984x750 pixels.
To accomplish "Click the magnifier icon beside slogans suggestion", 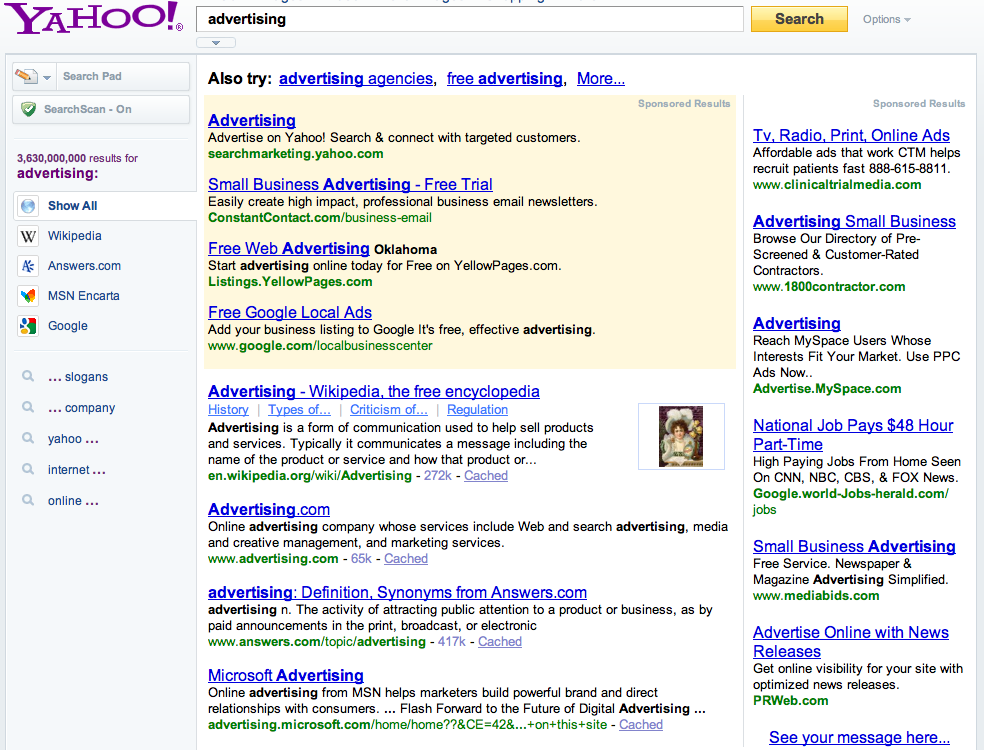I will tap(28, 377).
